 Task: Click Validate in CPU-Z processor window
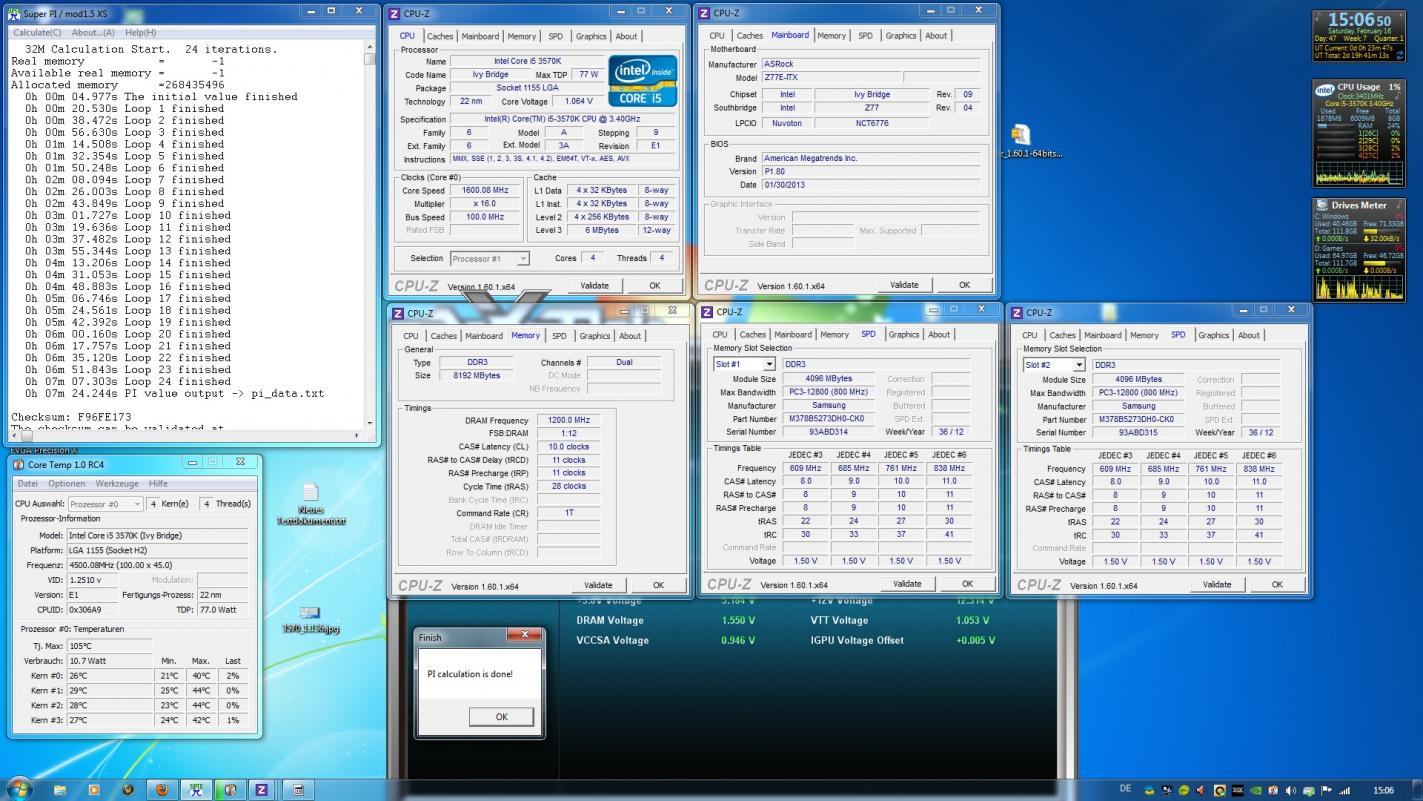594,285
